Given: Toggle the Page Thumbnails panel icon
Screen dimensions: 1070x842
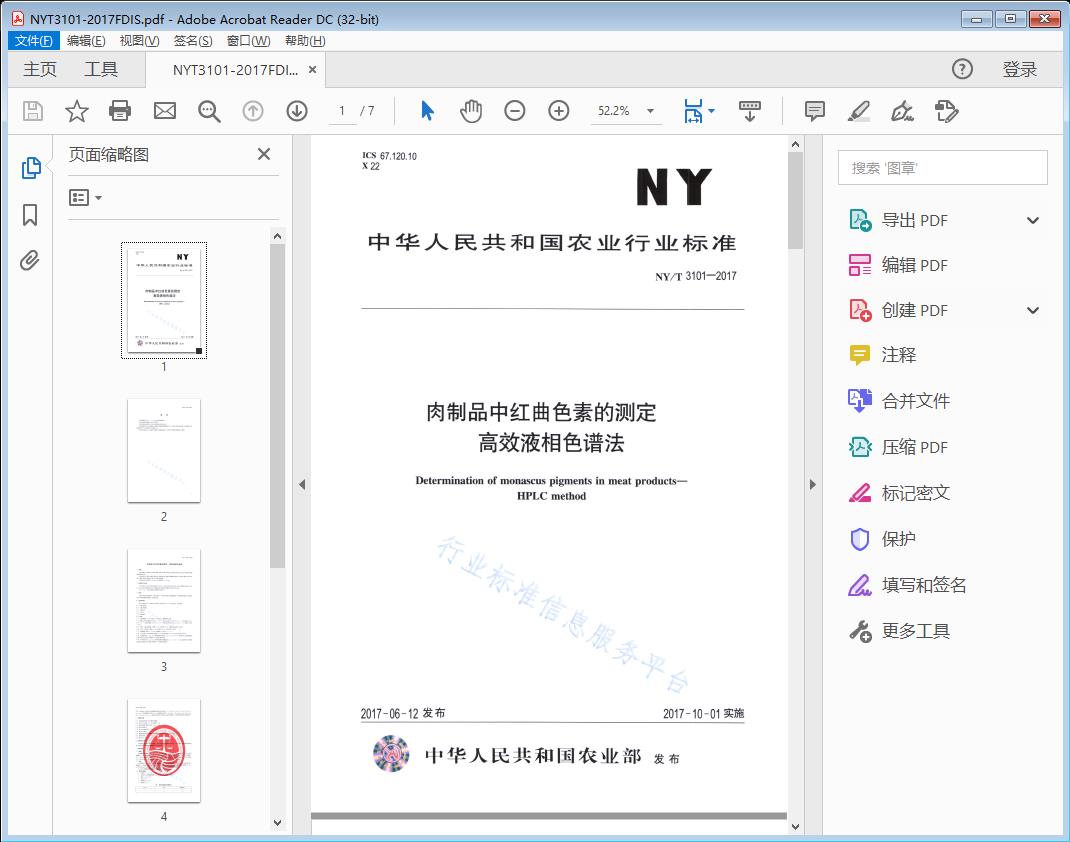Looking at the screenshot, I should tap(30, 168).
